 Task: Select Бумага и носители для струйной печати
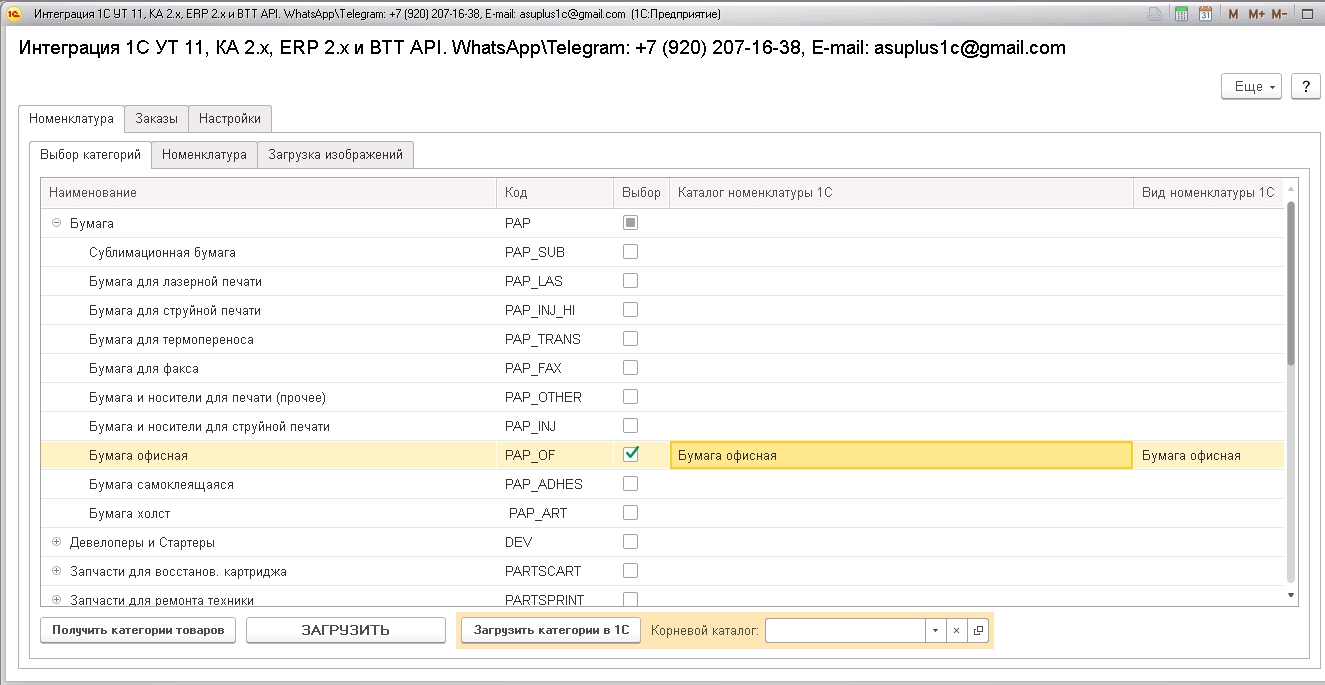pyautogui.click(x=209, y=426)
